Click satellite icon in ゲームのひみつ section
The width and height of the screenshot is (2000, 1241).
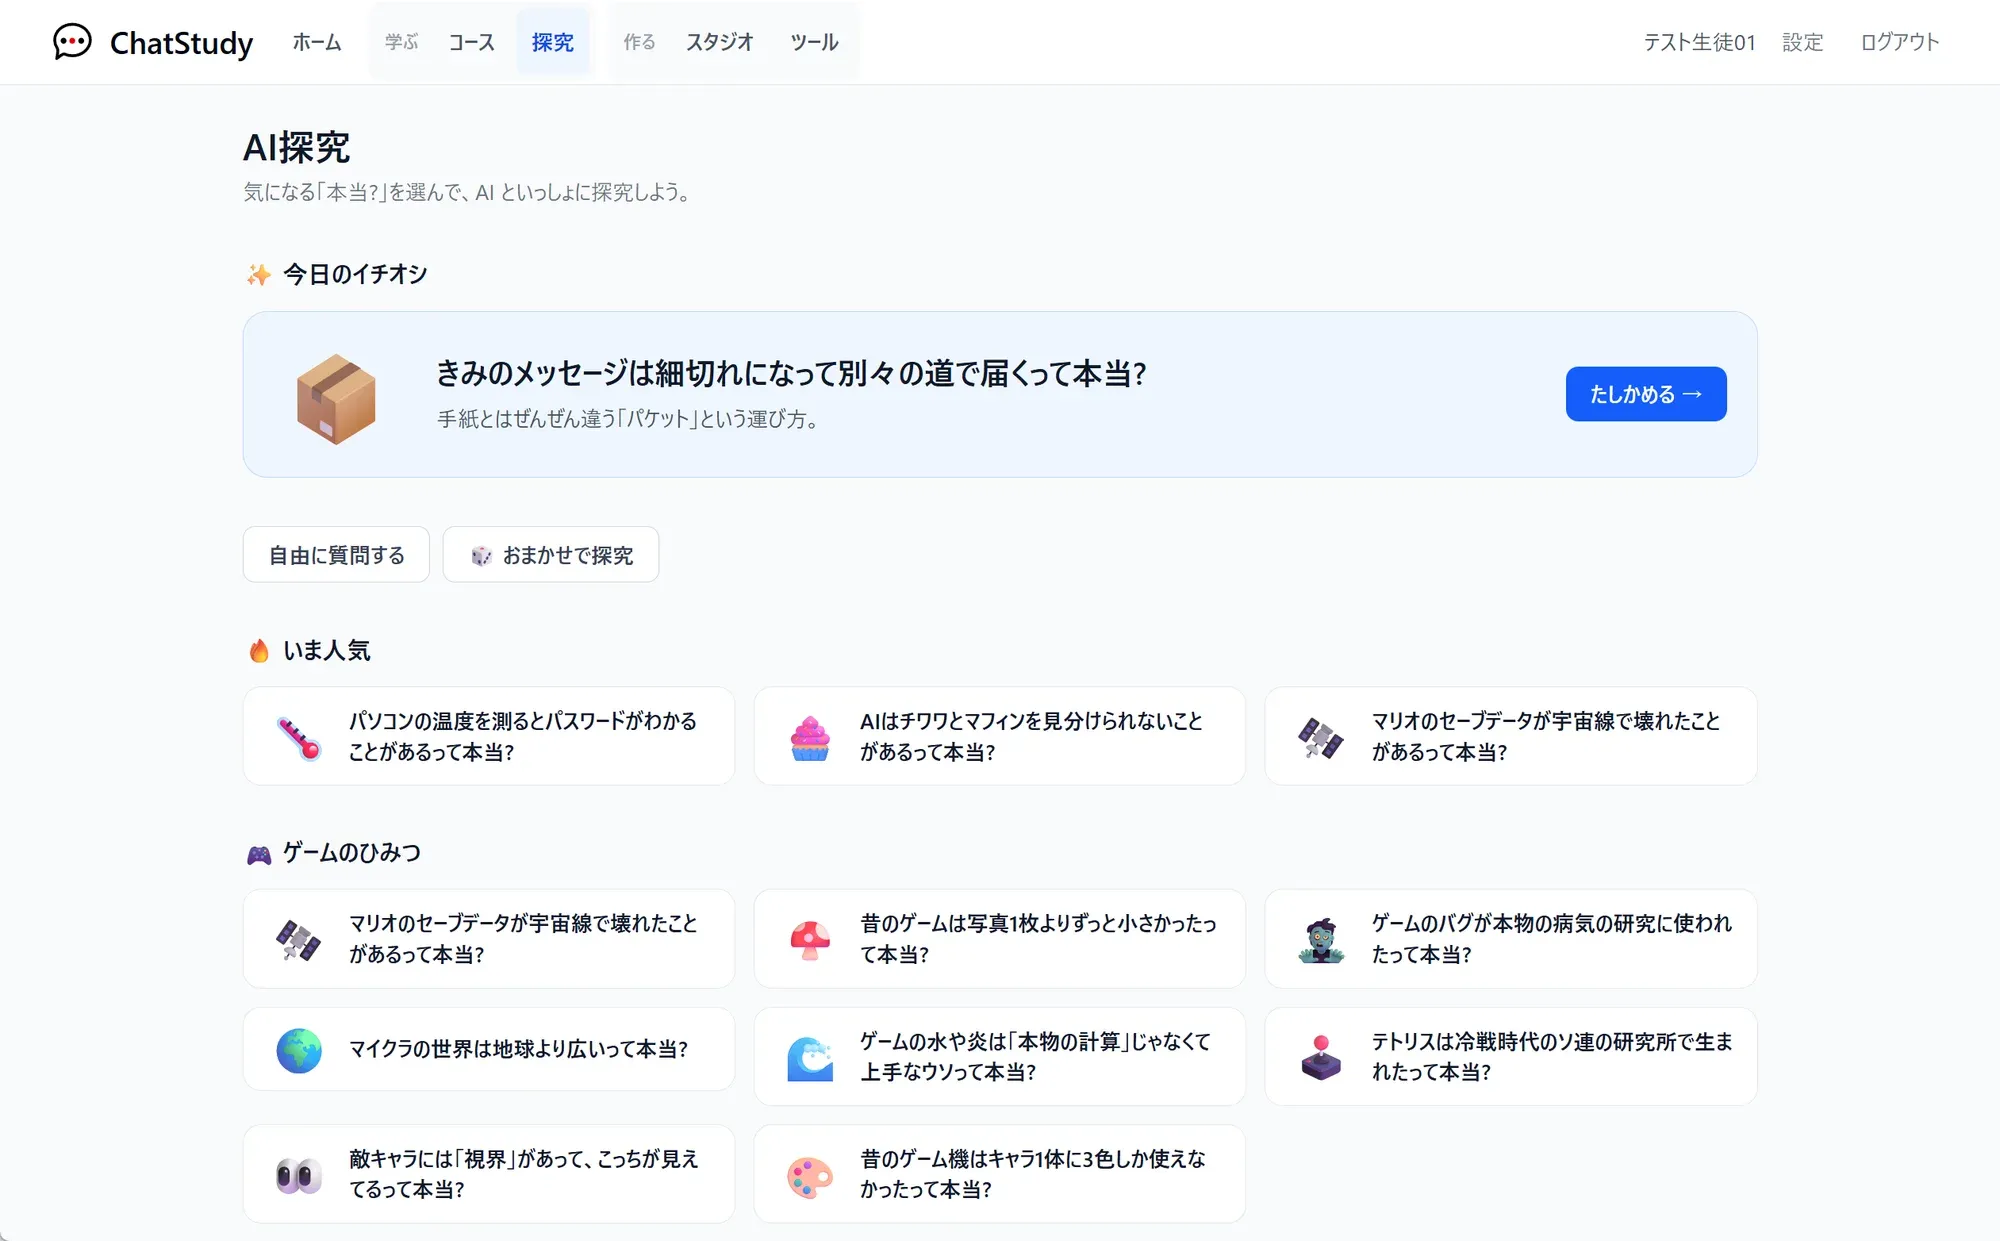(x=299, y=940)
